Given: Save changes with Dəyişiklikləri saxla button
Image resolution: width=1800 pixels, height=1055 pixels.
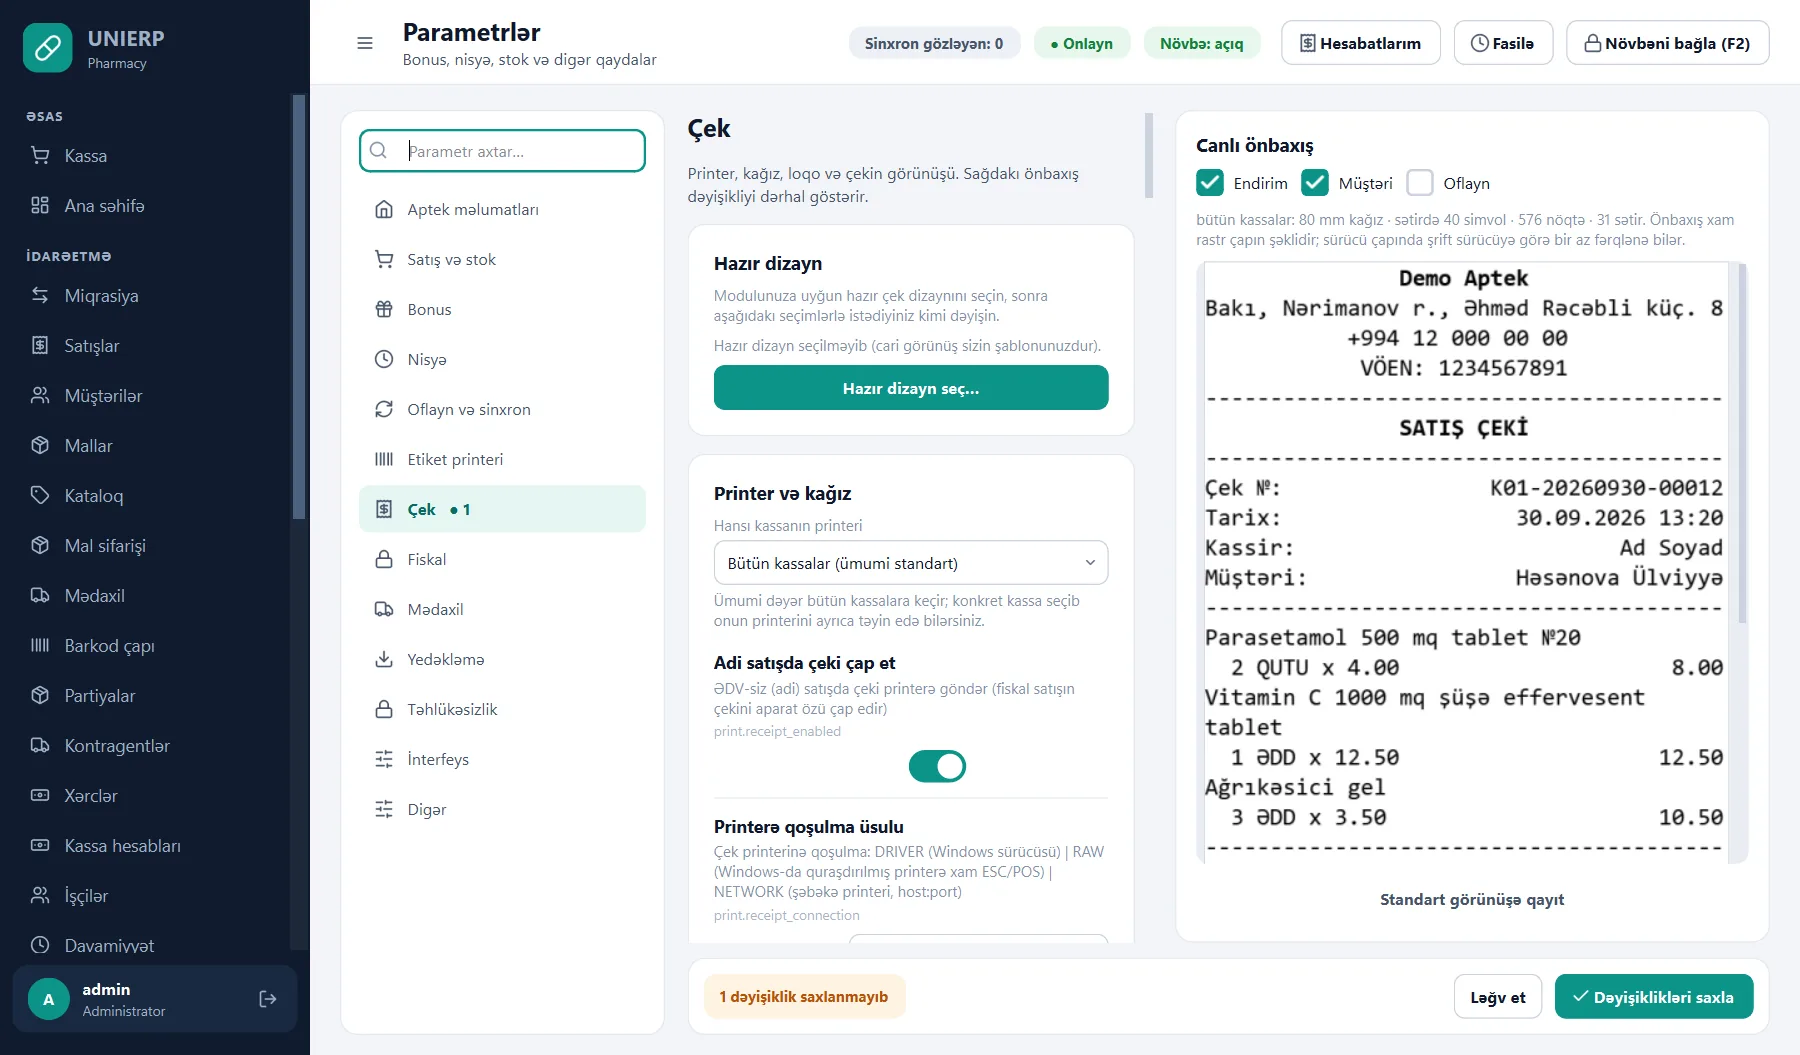Looking at the screenshot, I should click(1654, 997).
